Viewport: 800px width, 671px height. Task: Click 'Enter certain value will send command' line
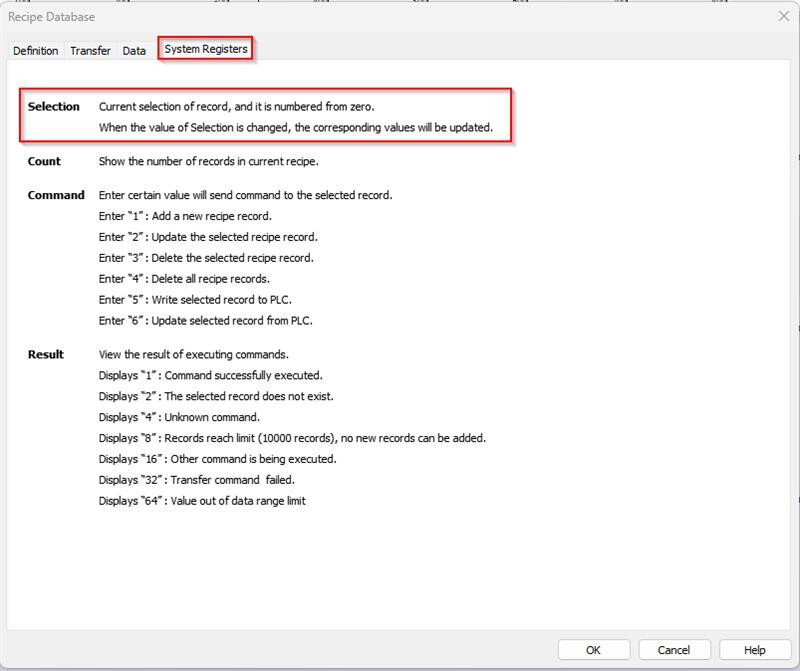(245, 195)
